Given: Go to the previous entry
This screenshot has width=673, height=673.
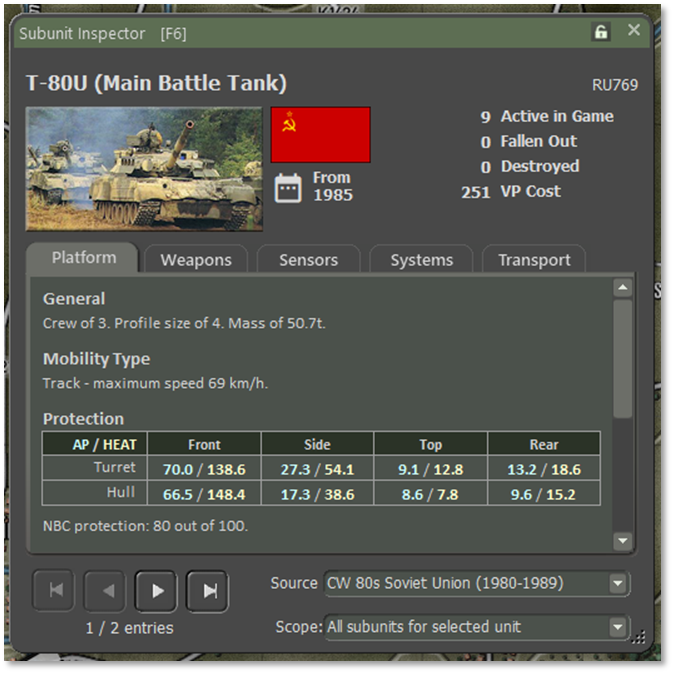Looking at the screenshot, I should (x=105, y=591).
